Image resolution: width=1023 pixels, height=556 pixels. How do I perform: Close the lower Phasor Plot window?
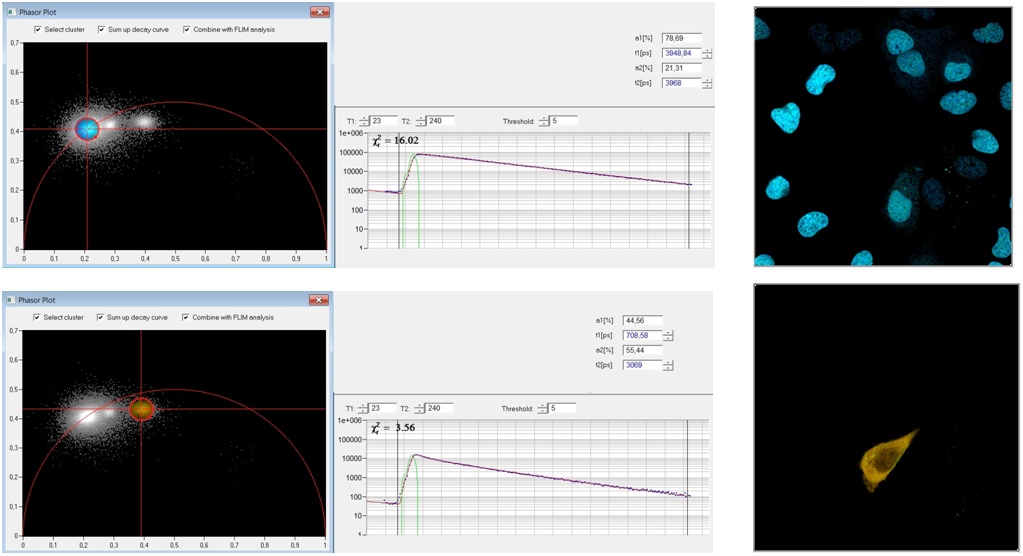click(x=318, y=299)
